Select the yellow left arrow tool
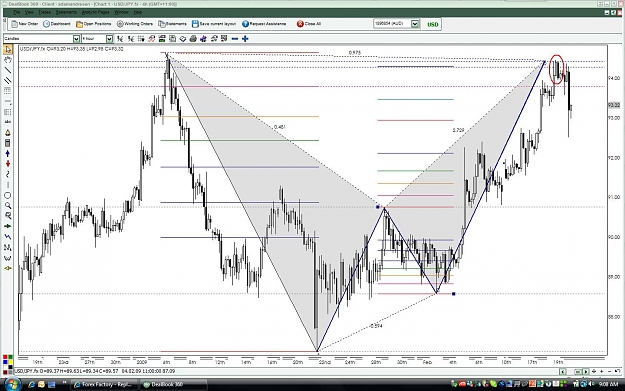 (x=8, y=268)
